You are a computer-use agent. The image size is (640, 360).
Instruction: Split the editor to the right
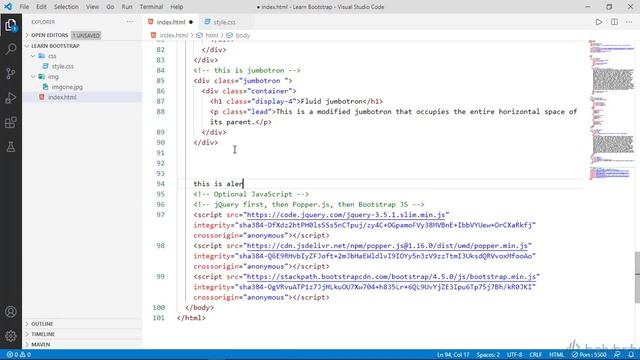point(614,22)
